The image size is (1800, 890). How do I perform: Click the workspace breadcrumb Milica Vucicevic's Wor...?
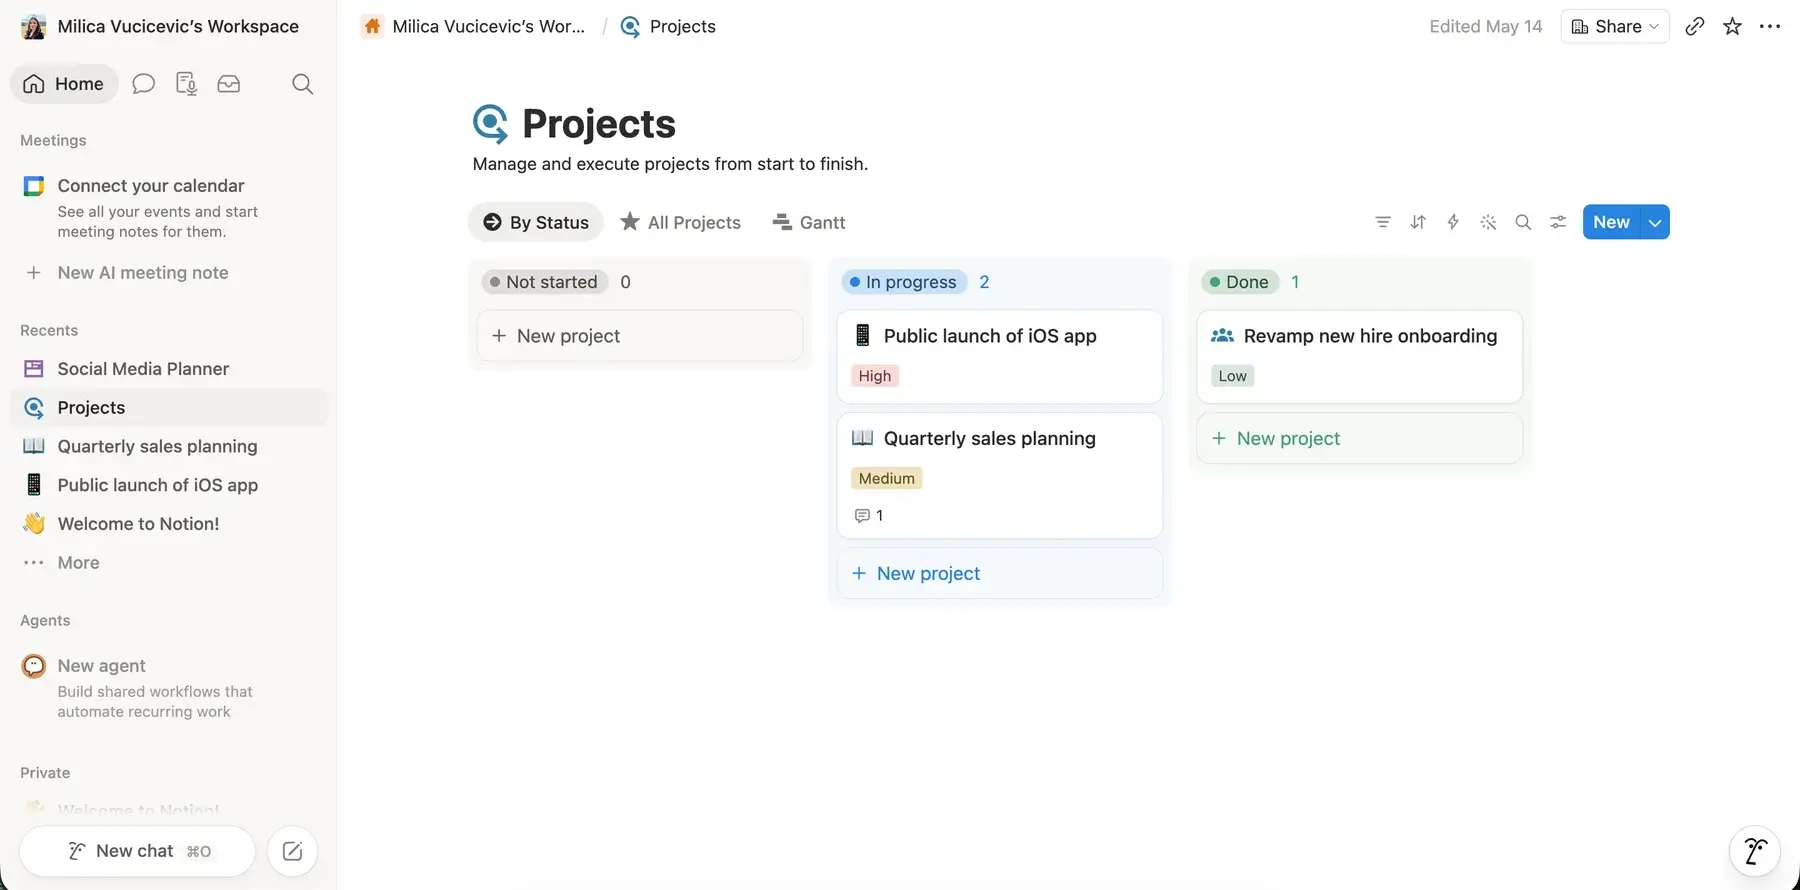tap(474, 27)
